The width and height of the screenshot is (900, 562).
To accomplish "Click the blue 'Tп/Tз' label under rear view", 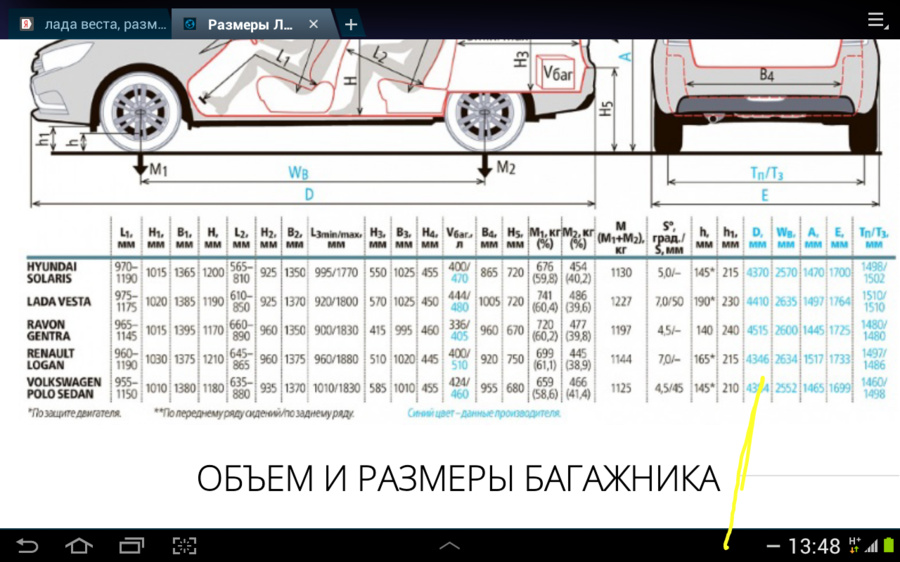I will (766, 173).
